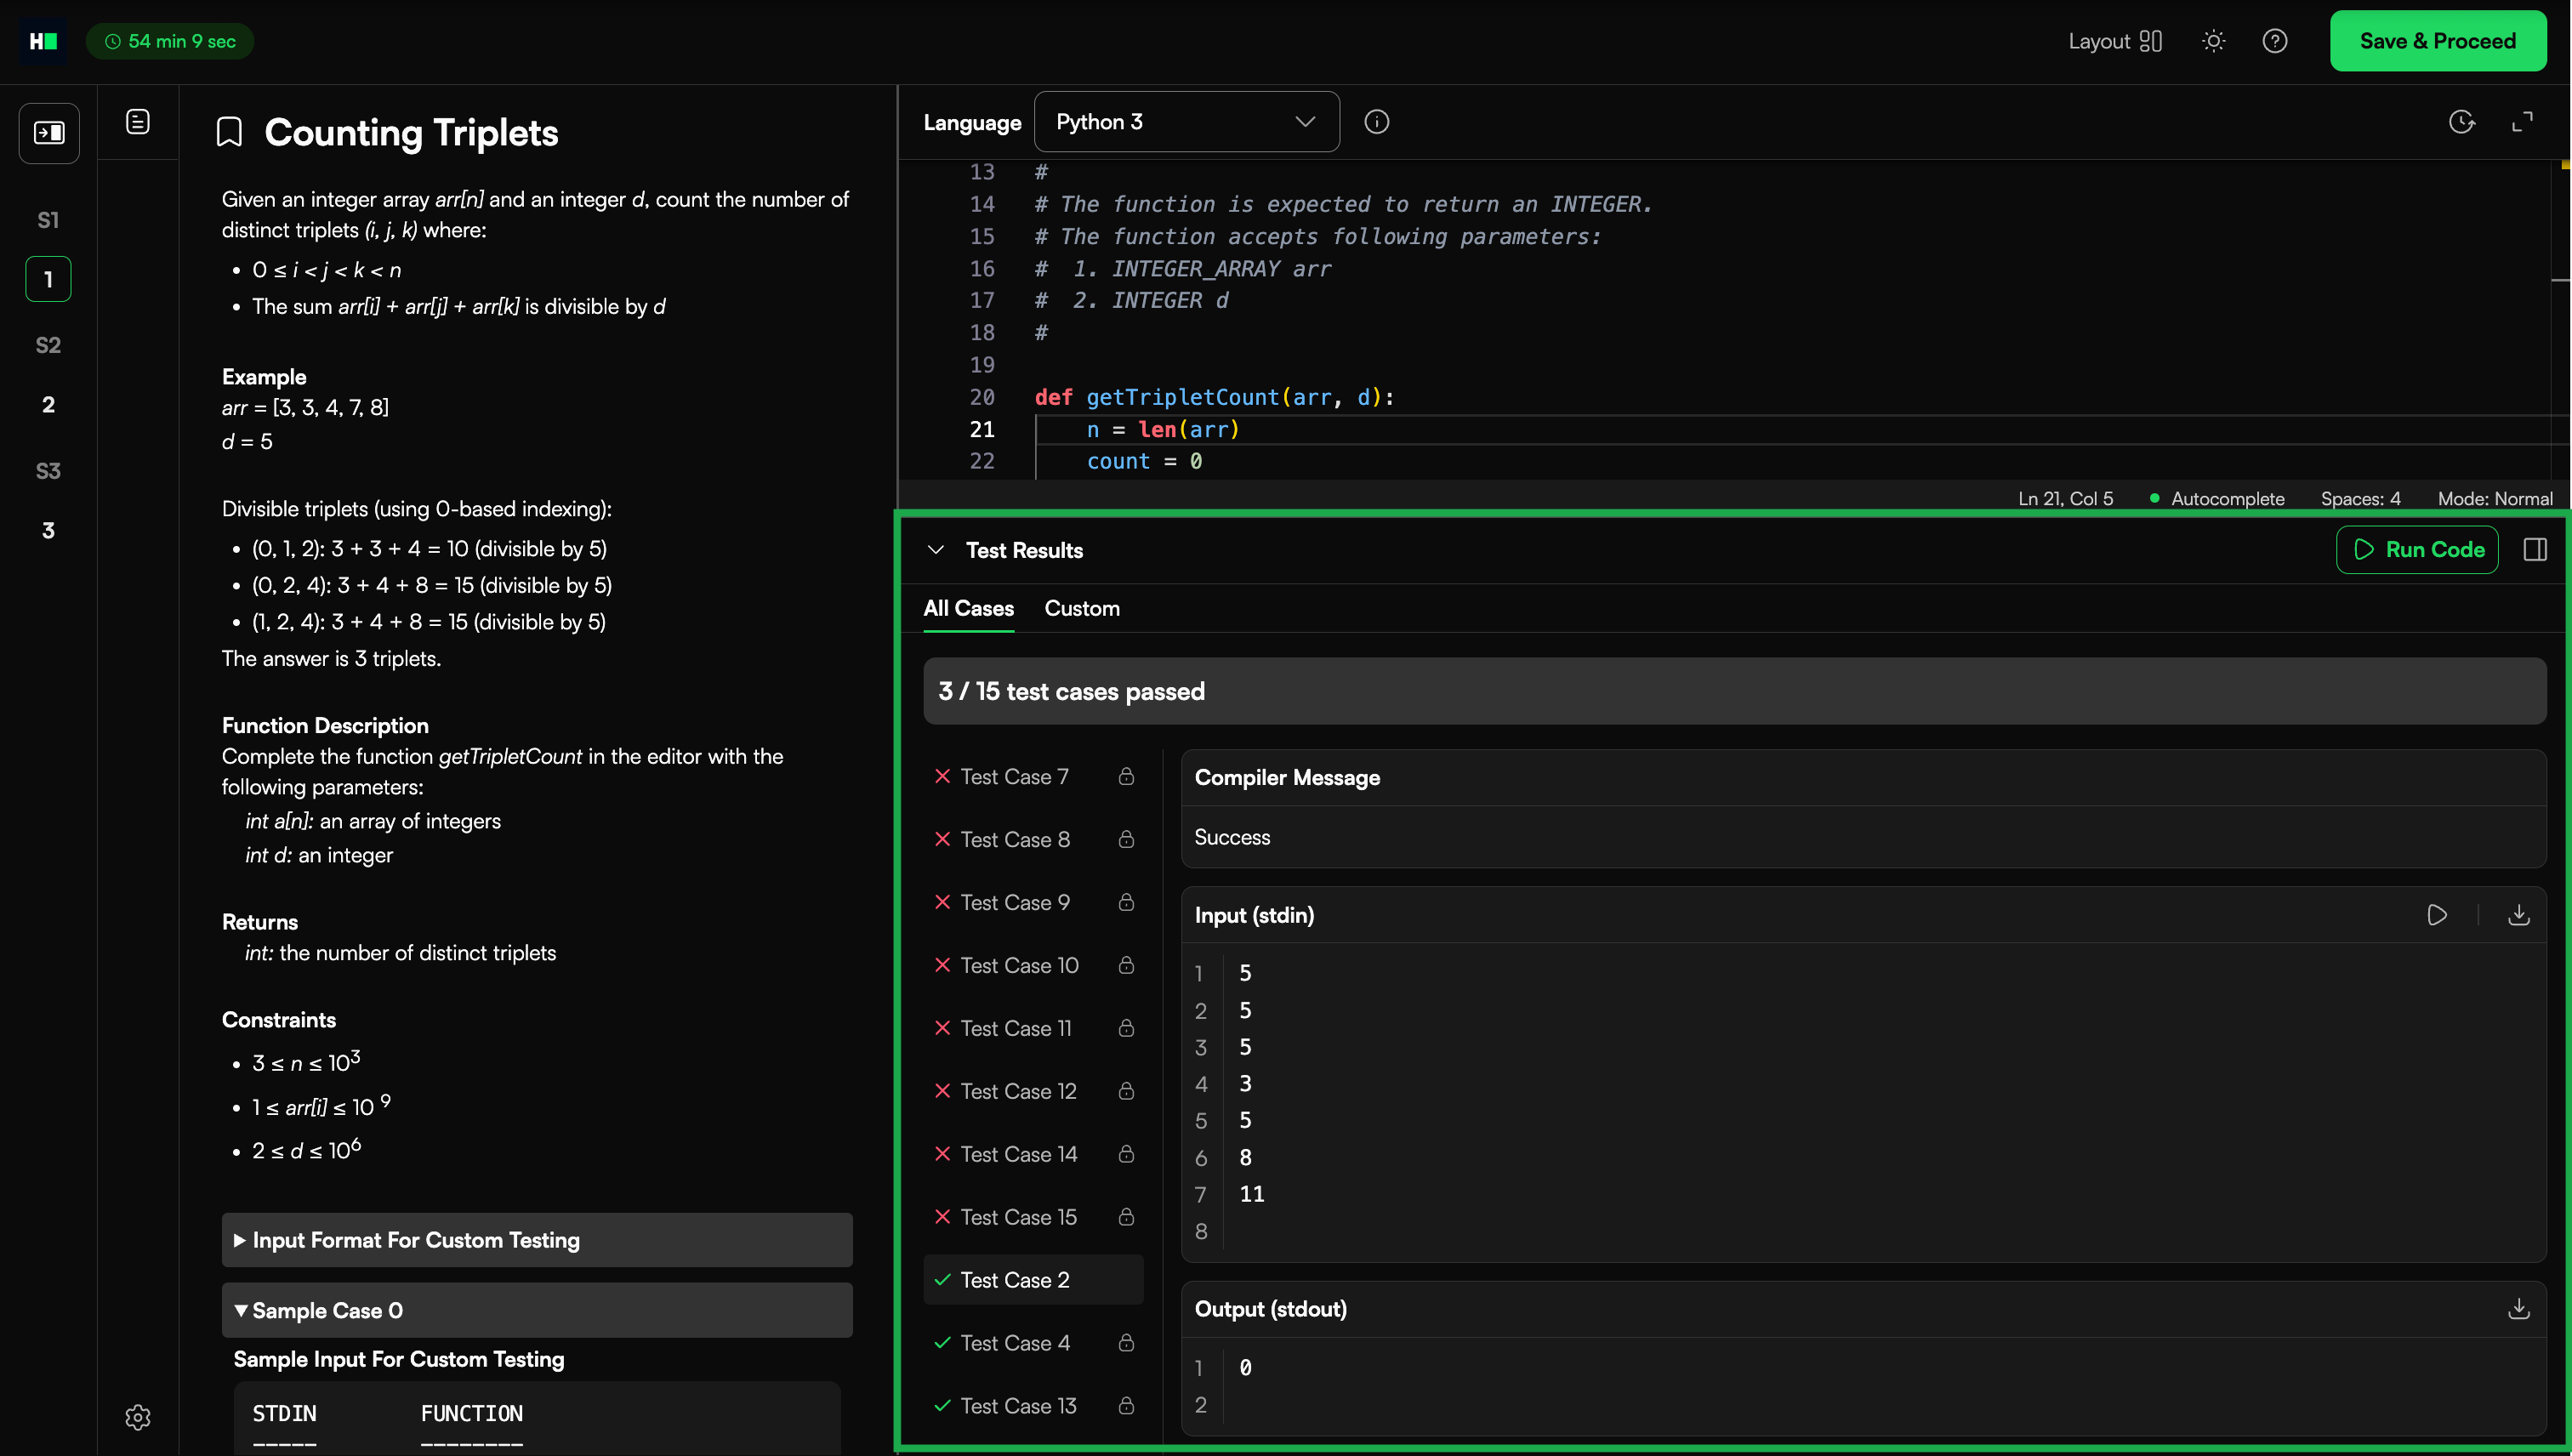Click the Run Code button
Screen dimensions: 2572x1456
(2417, 549)
